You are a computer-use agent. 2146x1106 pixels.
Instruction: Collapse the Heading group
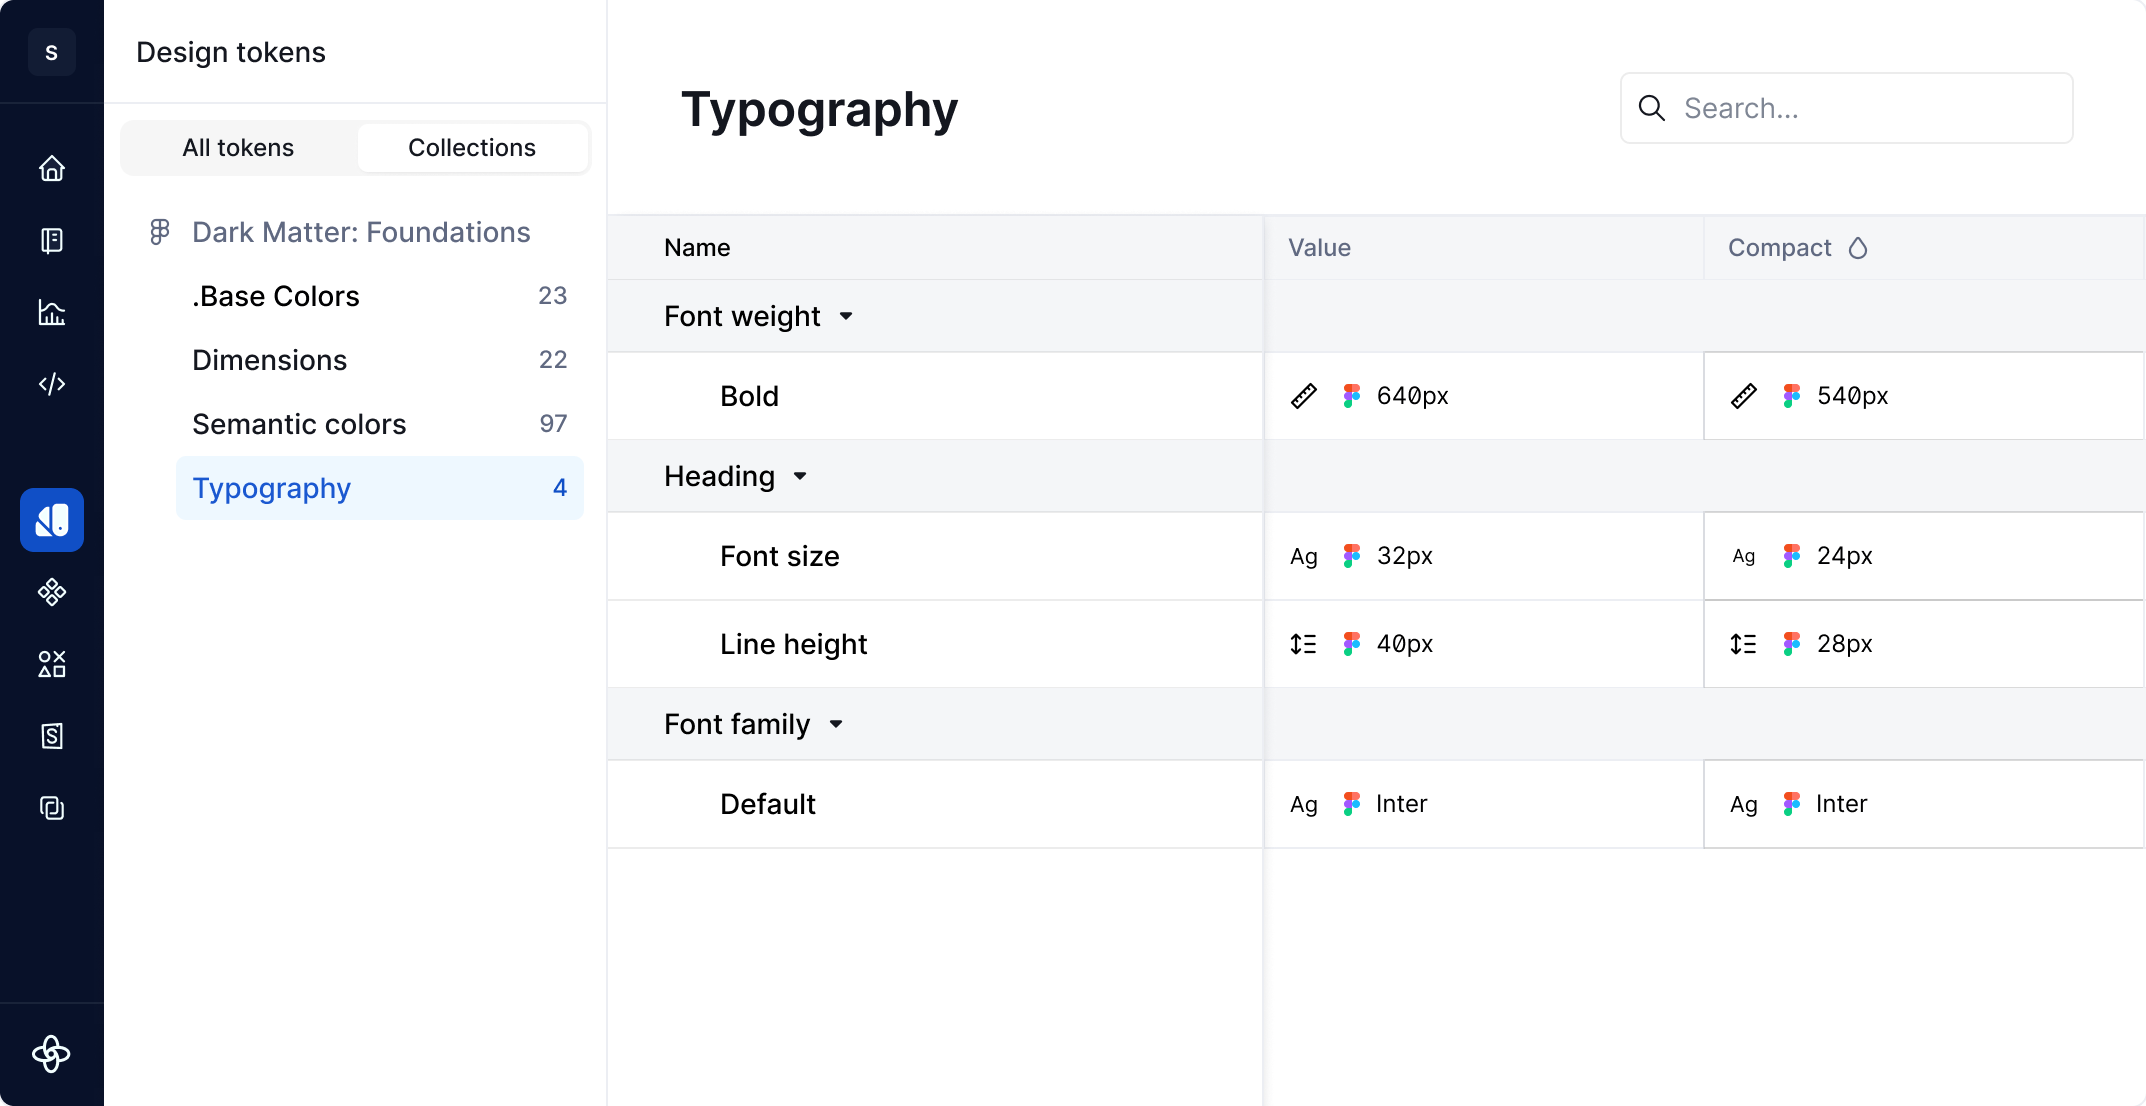pyautogui.click(x=800, y=477)
